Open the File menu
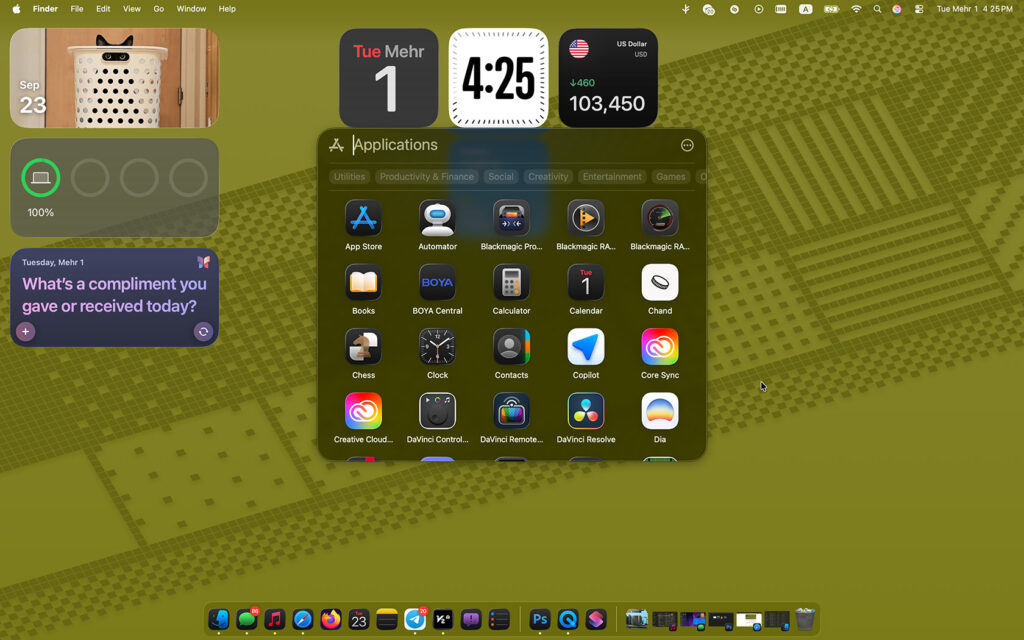The height and width of the screenshot is (640, 1024). [x=76, y=9]
